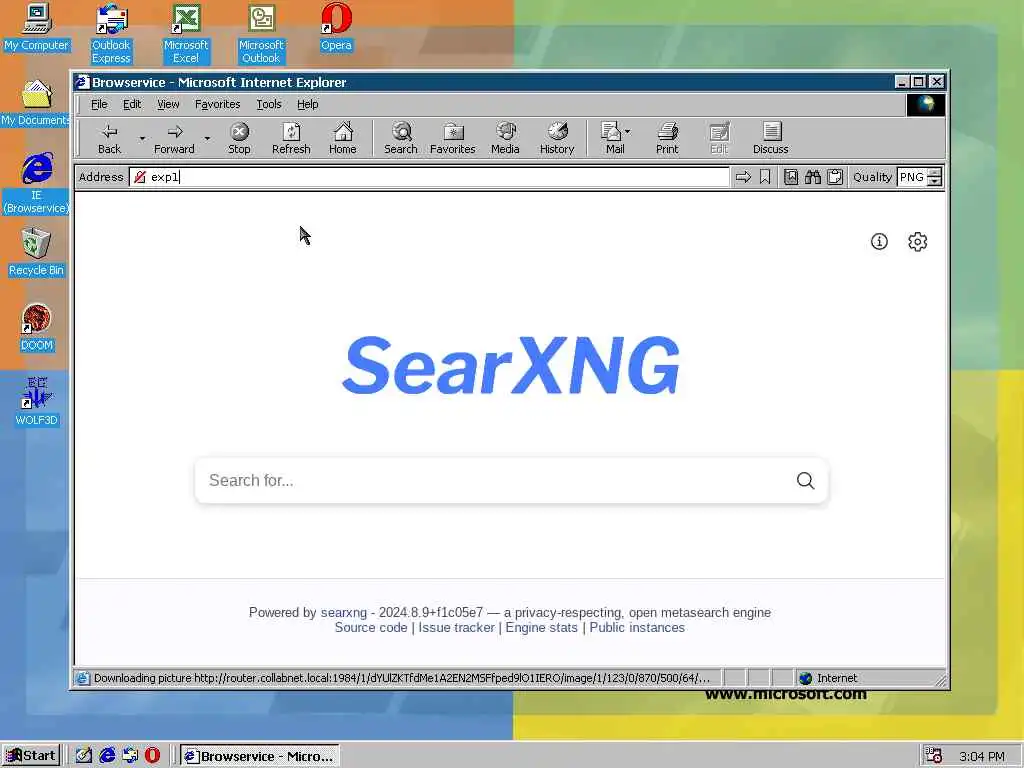Increase Quality with the up spinner
This screenshot has height=768, width=1024.
pos(935,172)
